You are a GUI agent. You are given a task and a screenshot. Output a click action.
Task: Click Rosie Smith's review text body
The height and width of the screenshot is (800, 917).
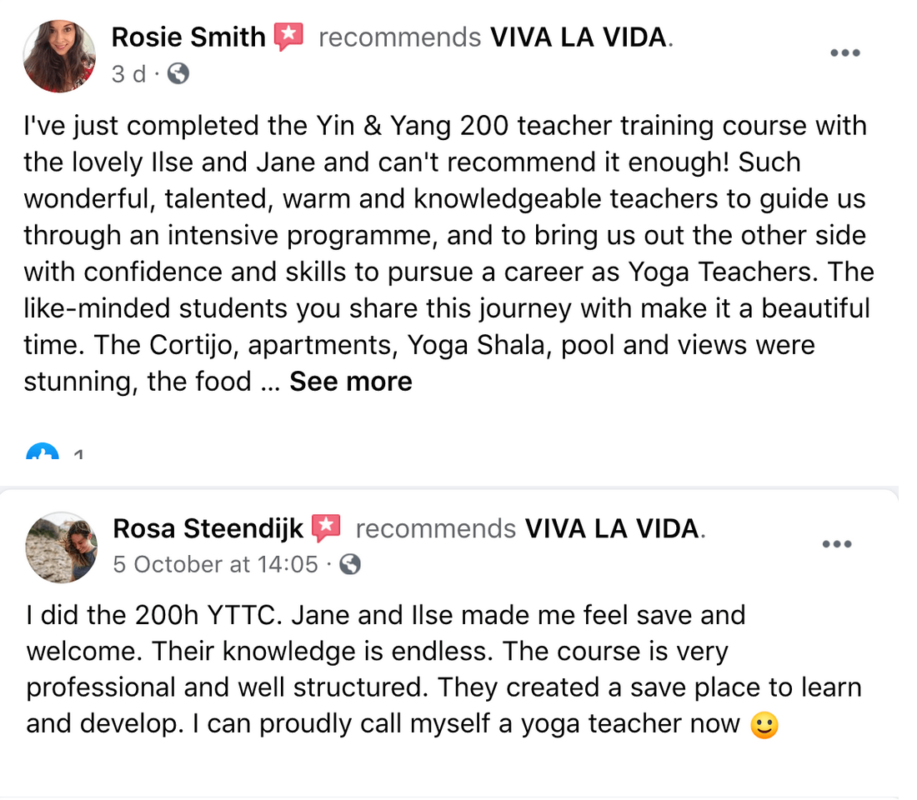[449, 253]
